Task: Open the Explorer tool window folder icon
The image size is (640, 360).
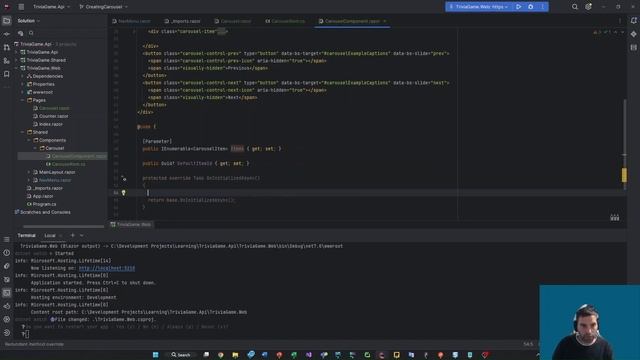Action: 7,21
